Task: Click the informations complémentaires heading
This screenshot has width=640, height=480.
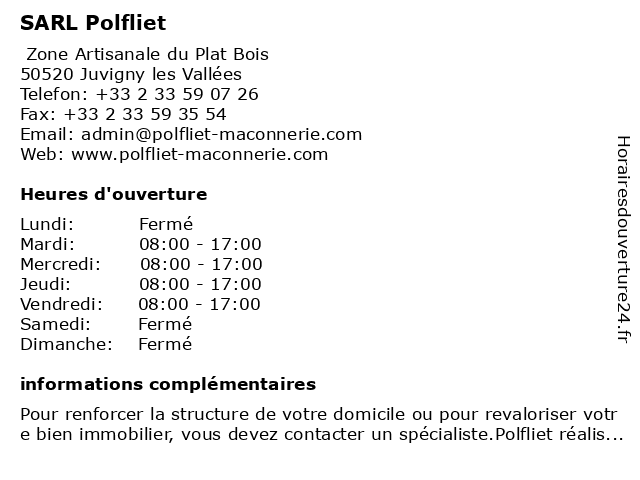Action: click(168, 384)
